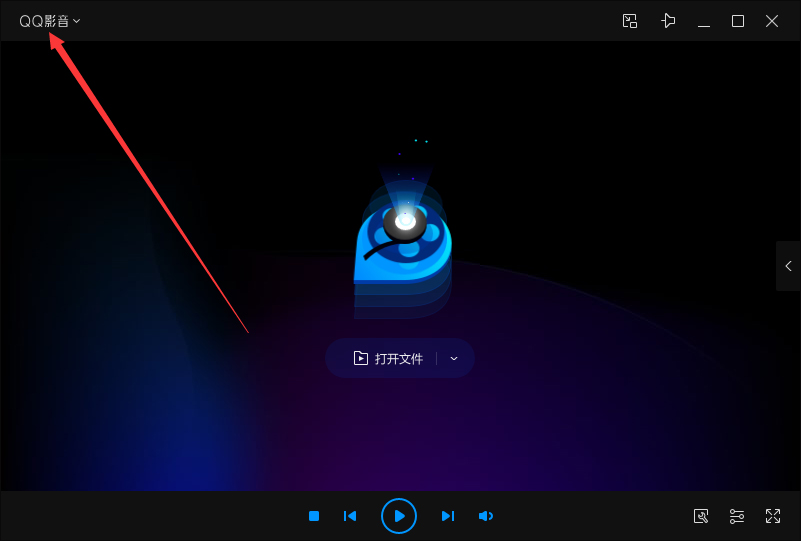Open playback adjustment sliders settings icon
The height and width of the screenshot is (541, 801).
[737, 516]
